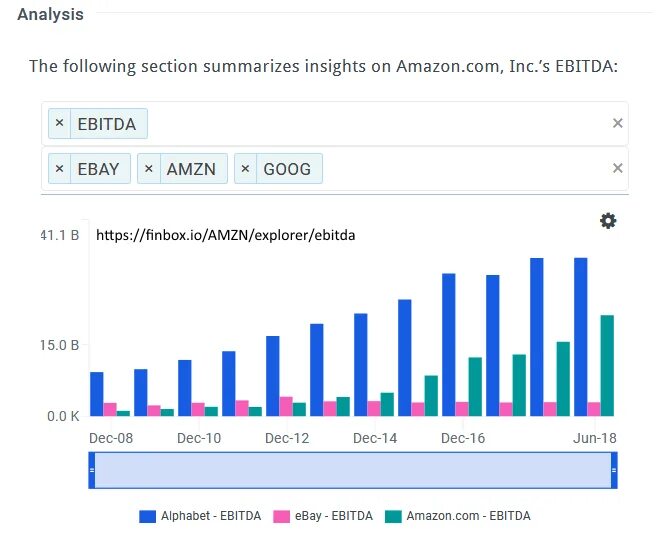Toggle the eBay - EBITDA legend series

point(323,516)
